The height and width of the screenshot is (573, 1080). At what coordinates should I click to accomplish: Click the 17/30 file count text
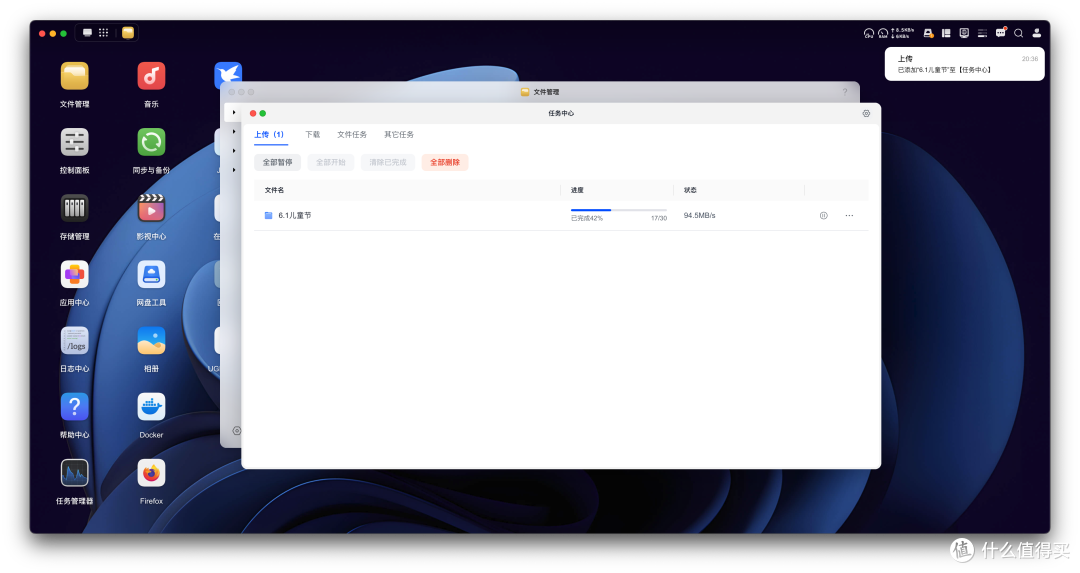point(659,218)
